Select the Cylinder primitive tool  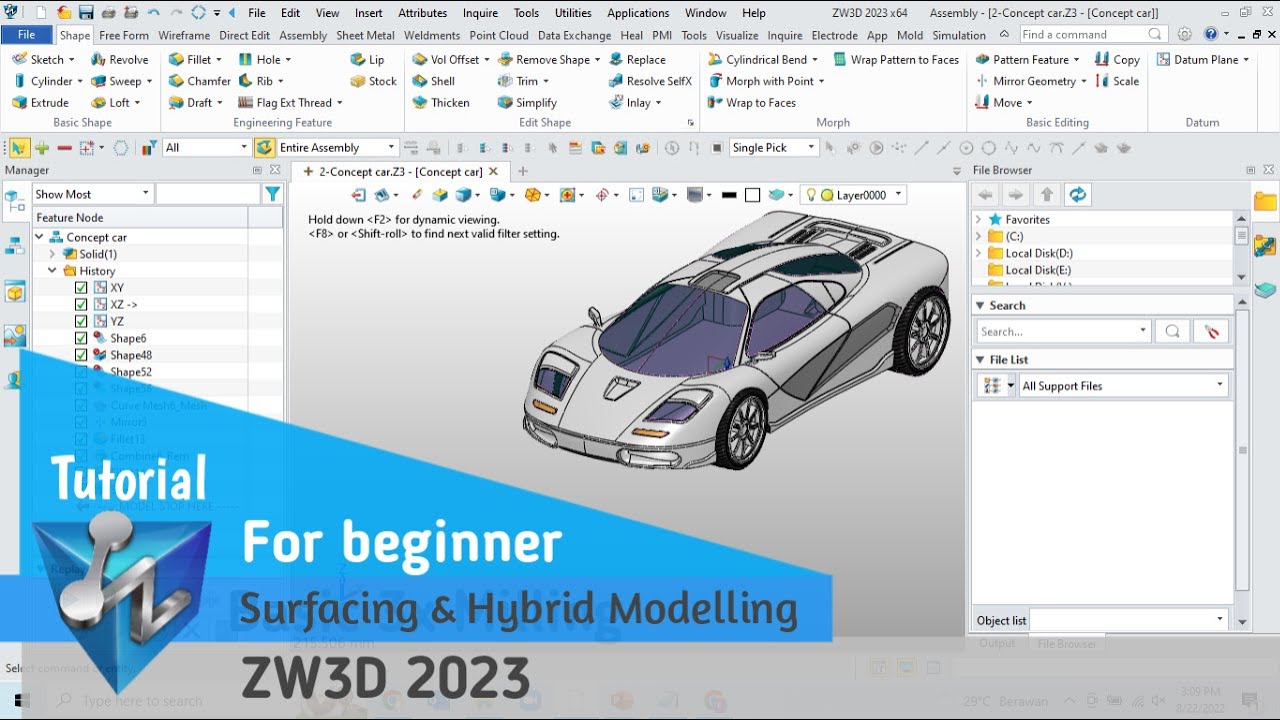click(43, 81)
